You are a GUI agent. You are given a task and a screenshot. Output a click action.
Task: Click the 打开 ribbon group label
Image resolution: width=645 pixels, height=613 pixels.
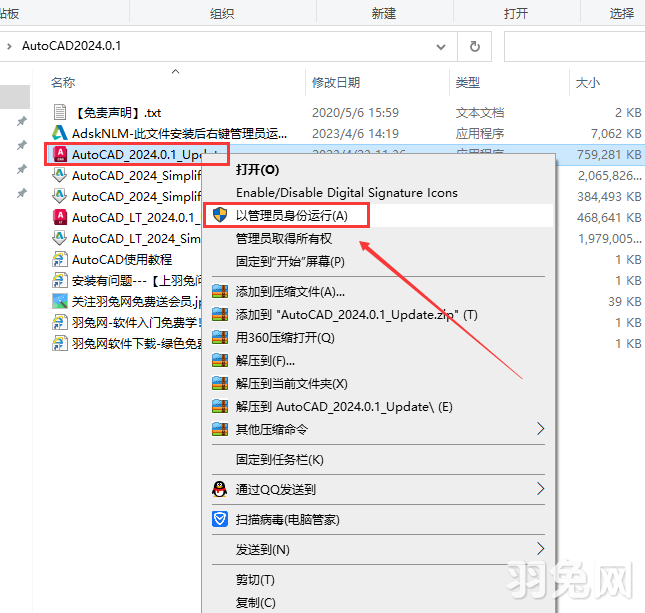515,13
